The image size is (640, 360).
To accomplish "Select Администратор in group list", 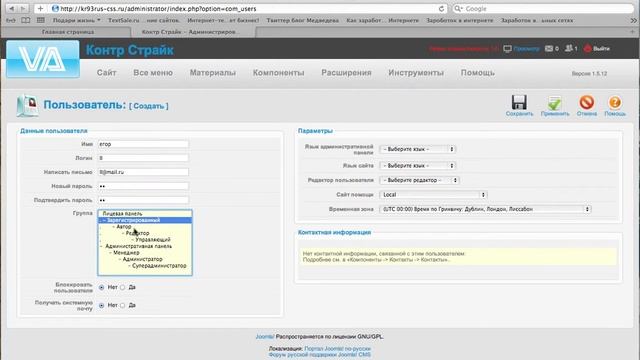I will (145, 259).
